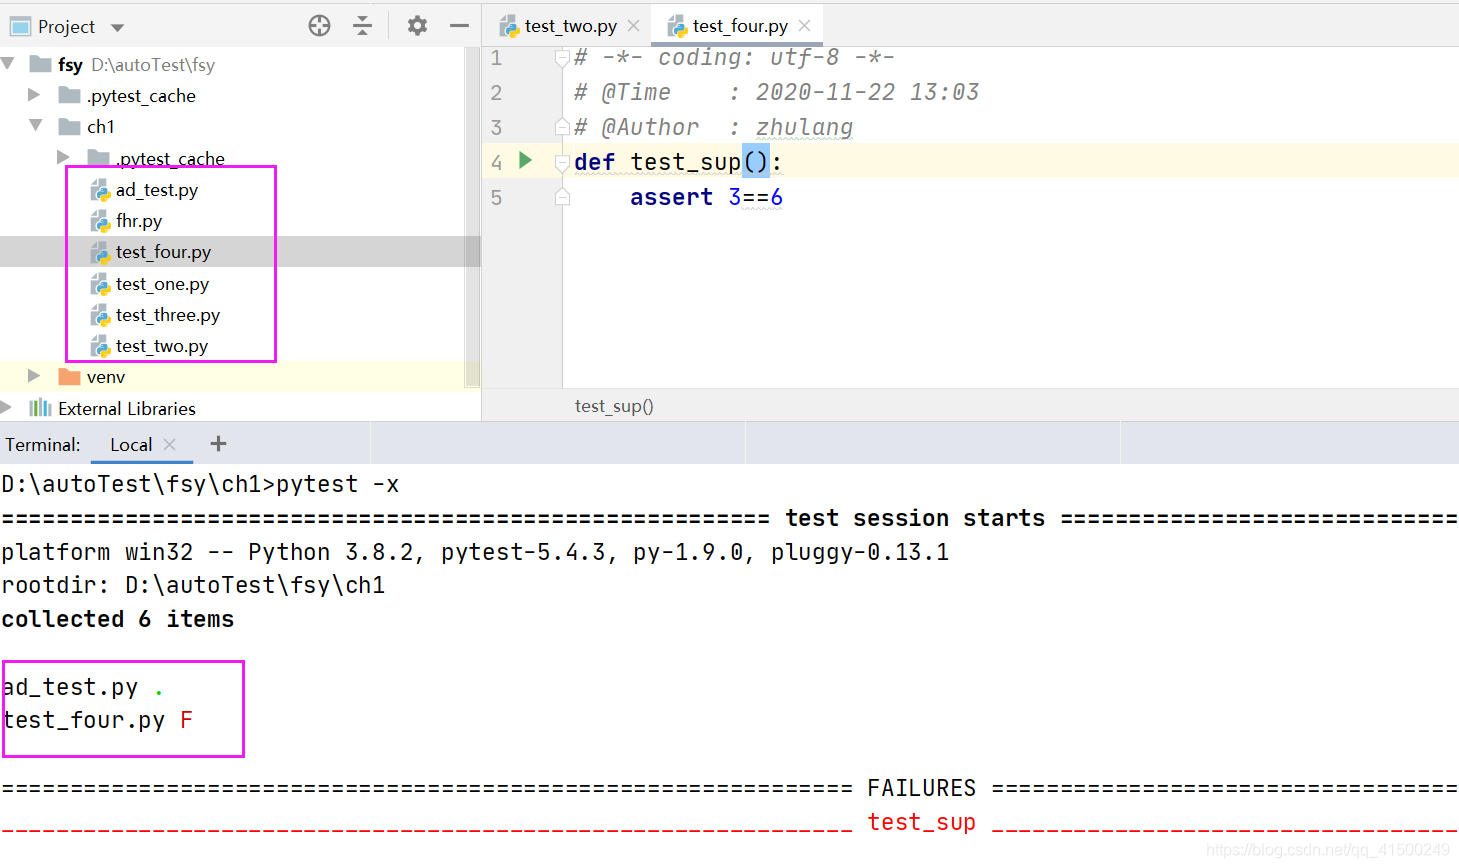The image size is (1459, 868).
Task: Run test_sup via green gutter arrow
Action: 525,160
